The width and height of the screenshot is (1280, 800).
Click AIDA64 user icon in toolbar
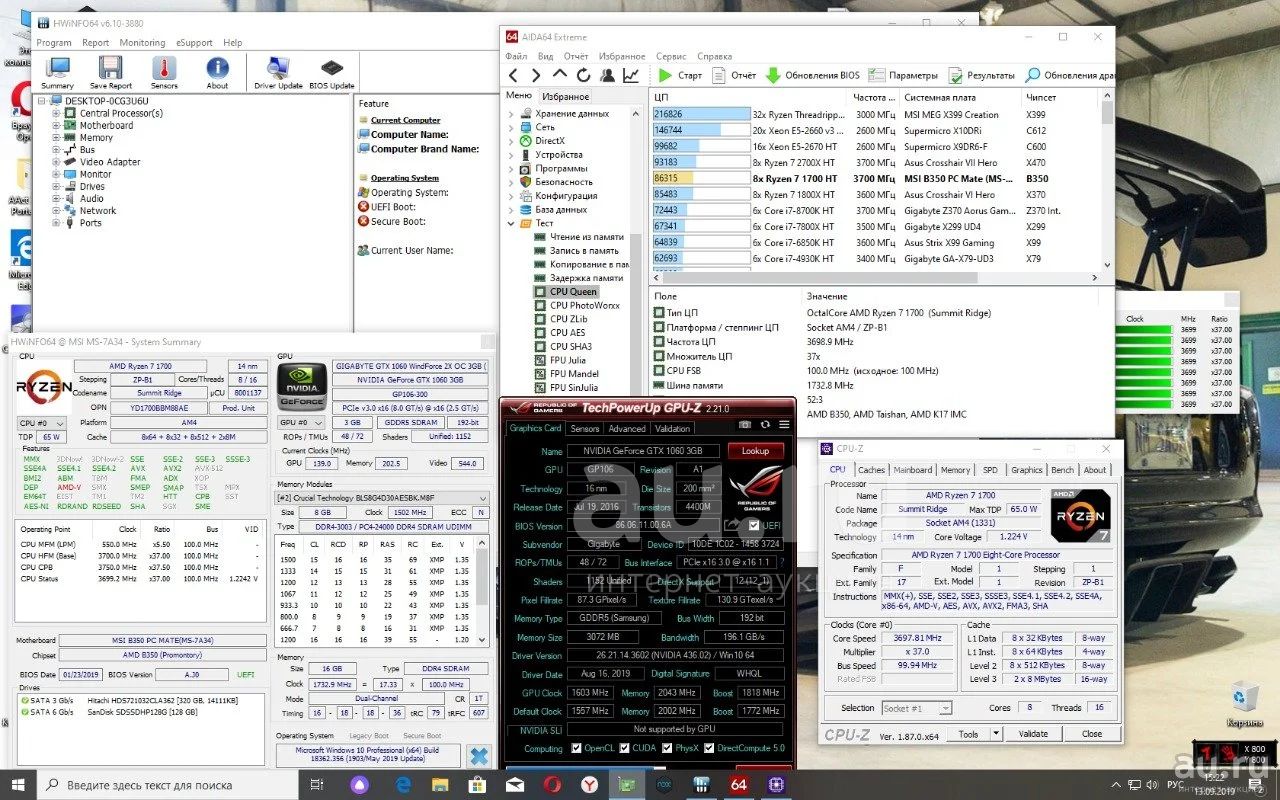pos(607,75)
